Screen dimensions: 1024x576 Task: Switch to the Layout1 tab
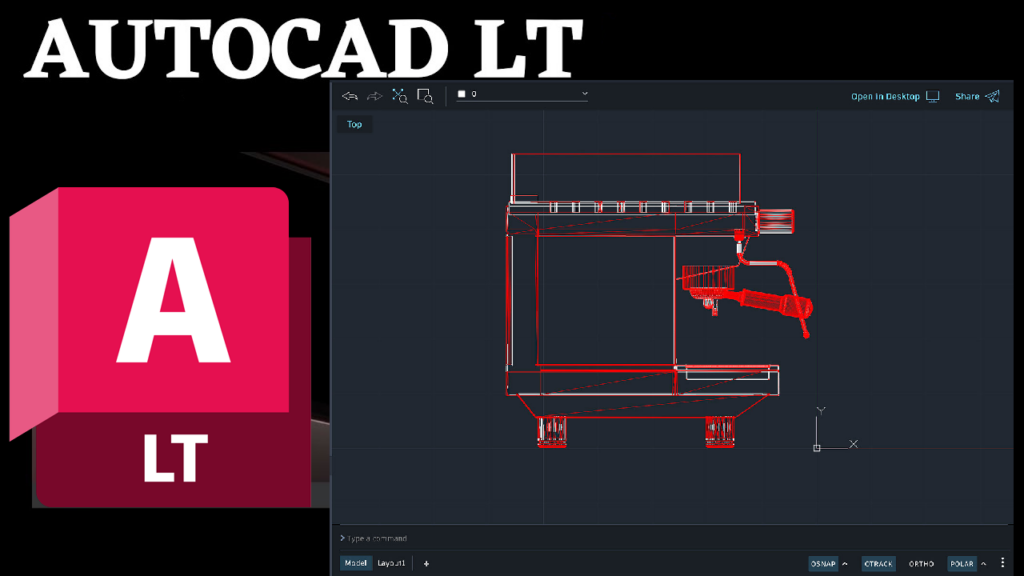[391, 564]
